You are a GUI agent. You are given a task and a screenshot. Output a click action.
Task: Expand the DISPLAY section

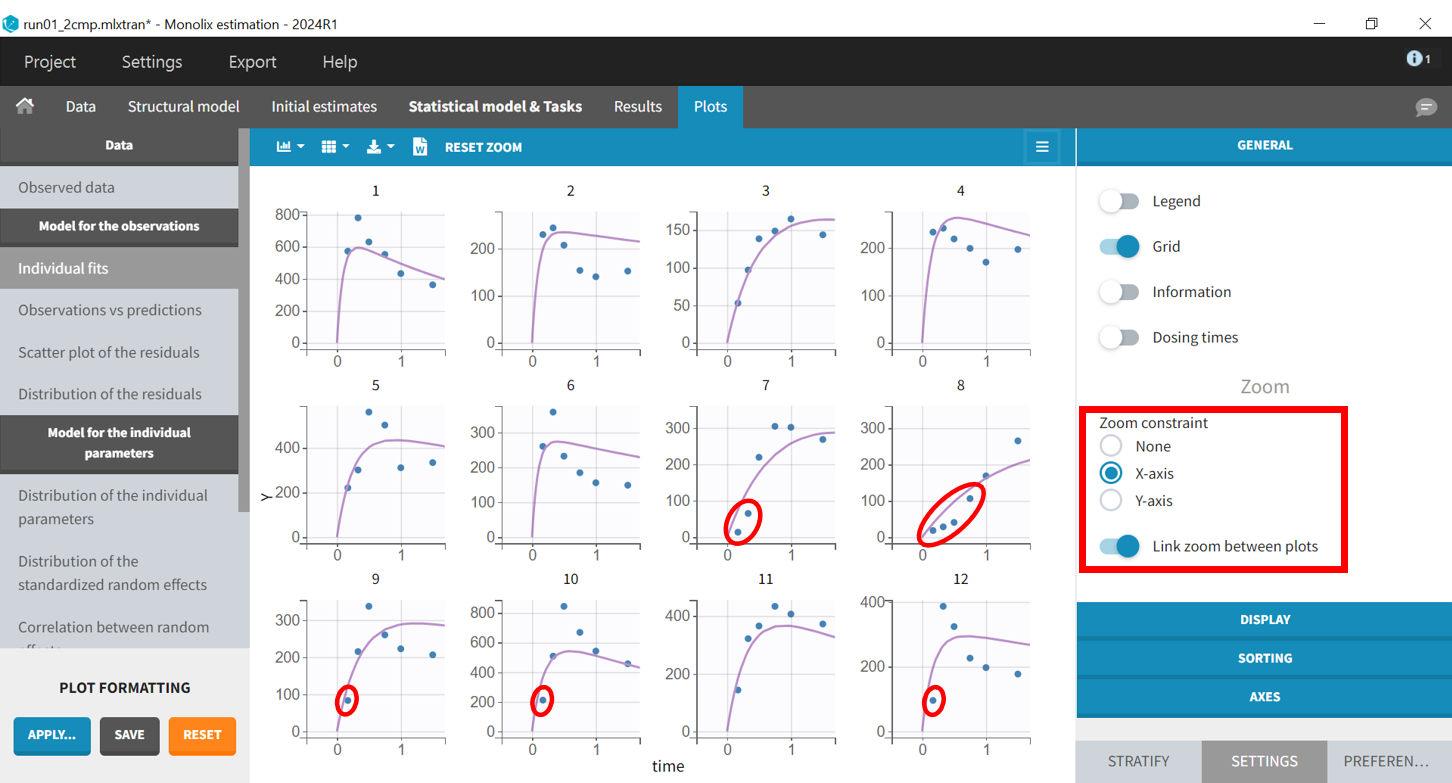coord(1264,619)
